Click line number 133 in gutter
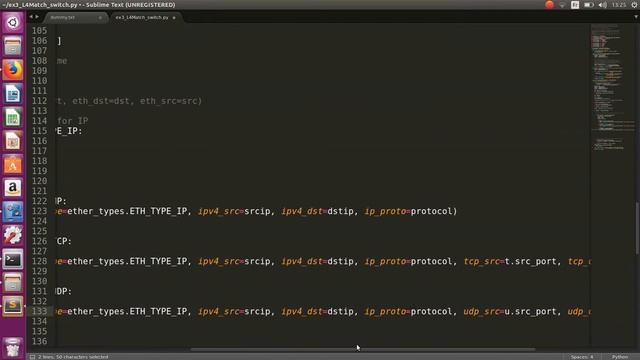Screen dimensions: 640x360 pos(40,311)
